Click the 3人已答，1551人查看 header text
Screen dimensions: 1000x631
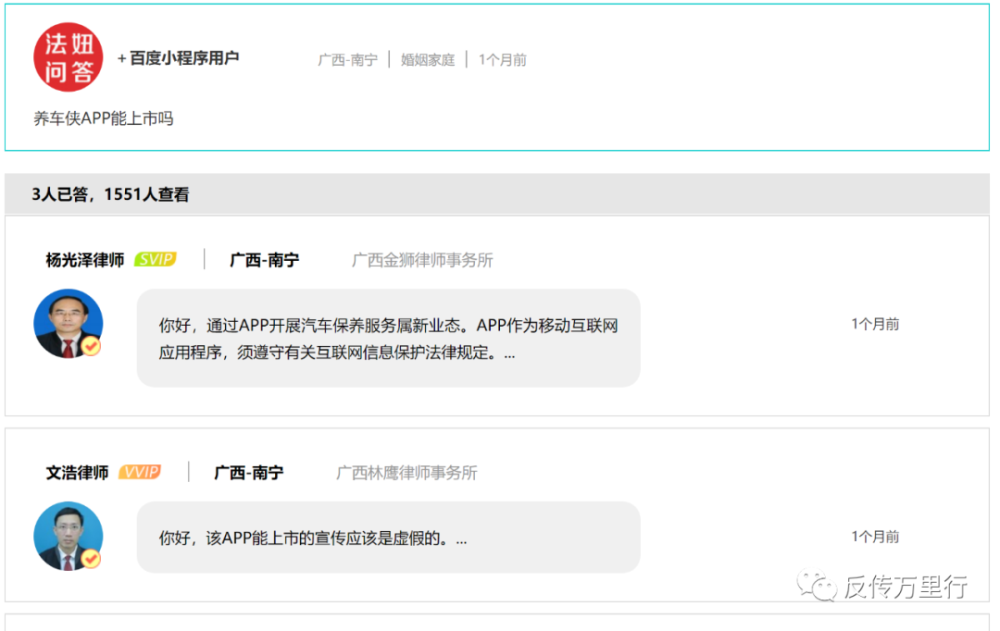pos(110,195)
